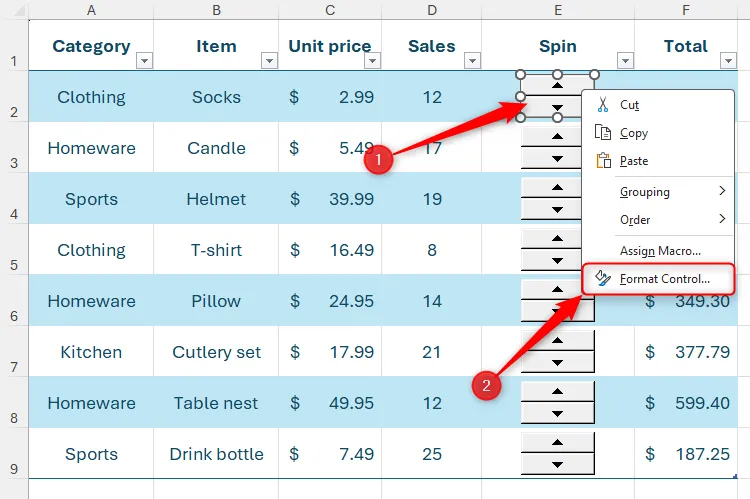Click the Format Control paintbrush icon
The width and height of the screenshot is (750, 499).
[603, 278]
